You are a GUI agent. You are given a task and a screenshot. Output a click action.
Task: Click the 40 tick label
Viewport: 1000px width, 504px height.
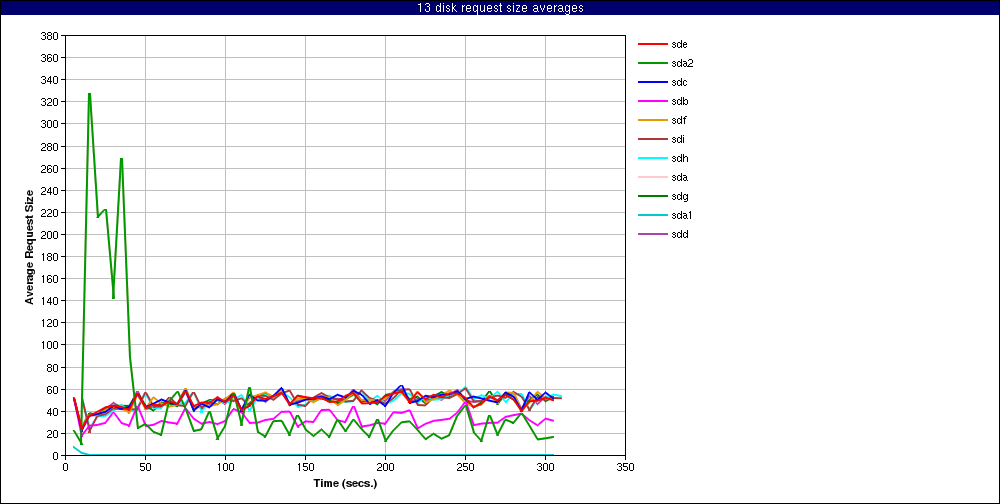pyautogui.click(x=52, y=411)
